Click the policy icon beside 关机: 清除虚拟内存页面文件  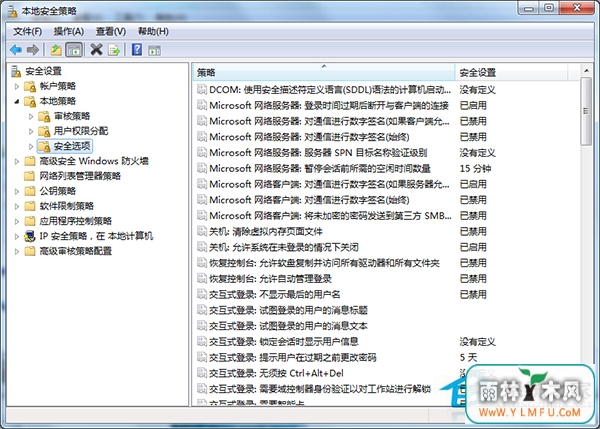coord(202,231)
